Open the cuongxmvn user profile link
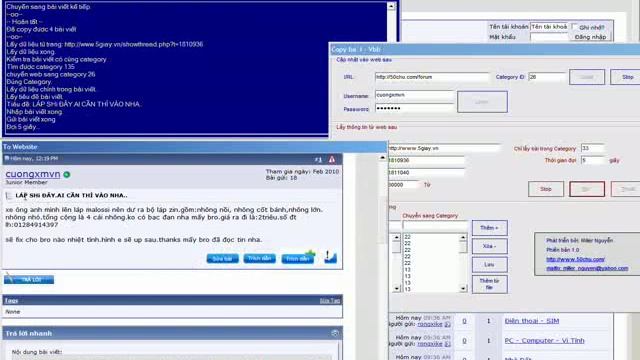The height and width of the screenshot is (360, 640). [x=33, y=174]
